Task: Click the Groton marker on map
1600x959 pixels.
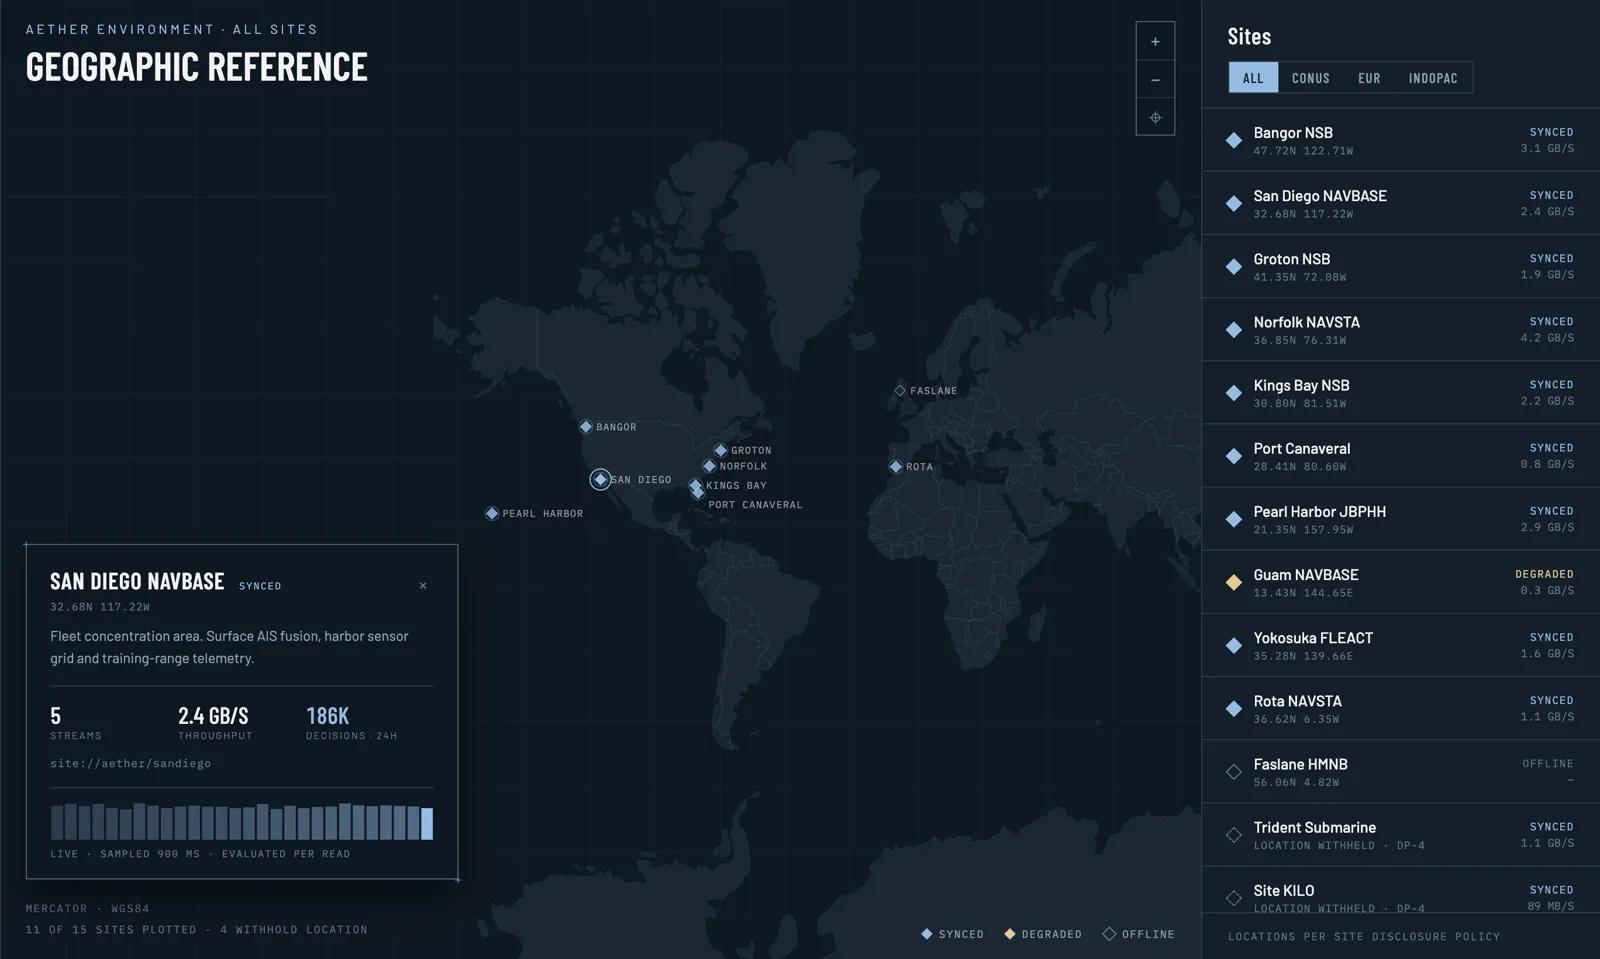Action: pyautogui.click(x=720, y=451)
